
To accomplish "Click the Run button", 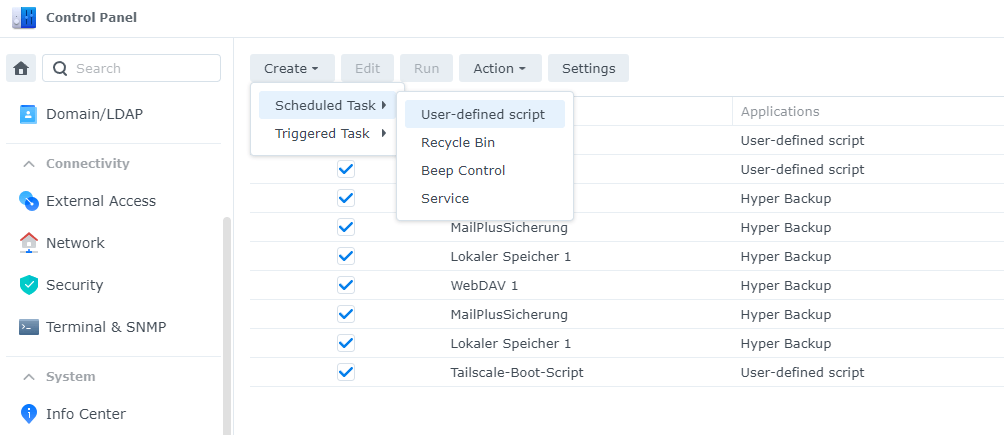I will click(x=426, y=68).
